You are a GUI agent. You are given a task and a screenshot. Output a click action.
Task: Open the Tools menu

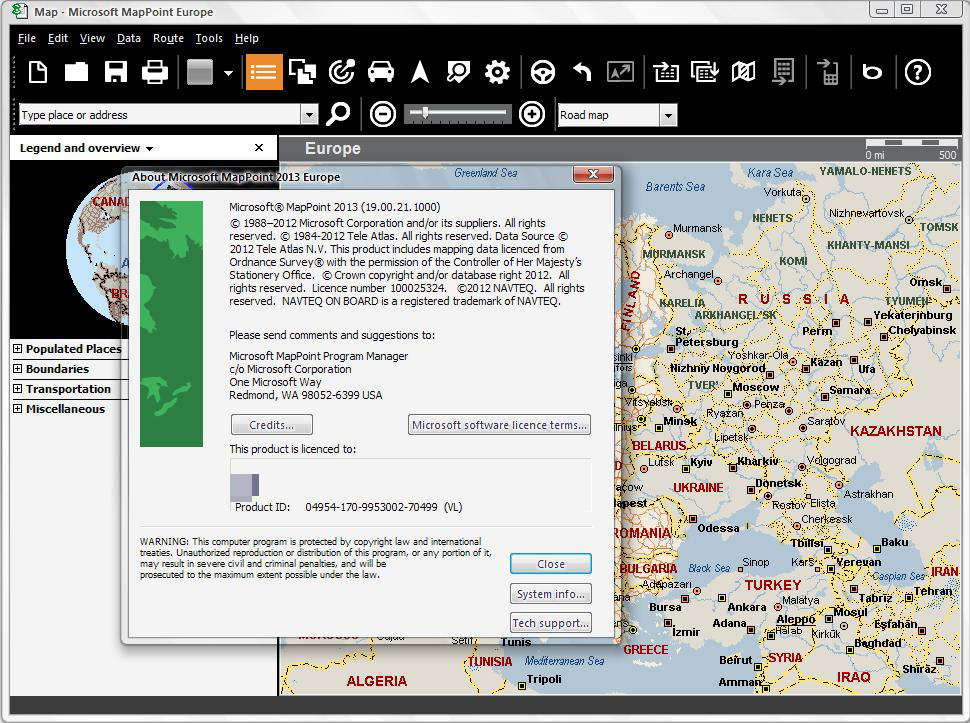tap(209, 38)
